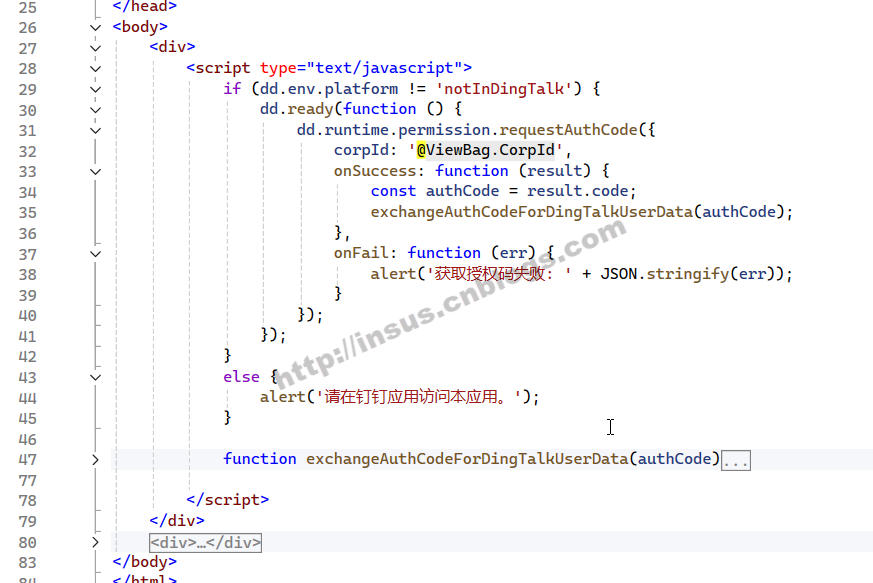Click on JSON.stringify(err) call

pos(687,273)
